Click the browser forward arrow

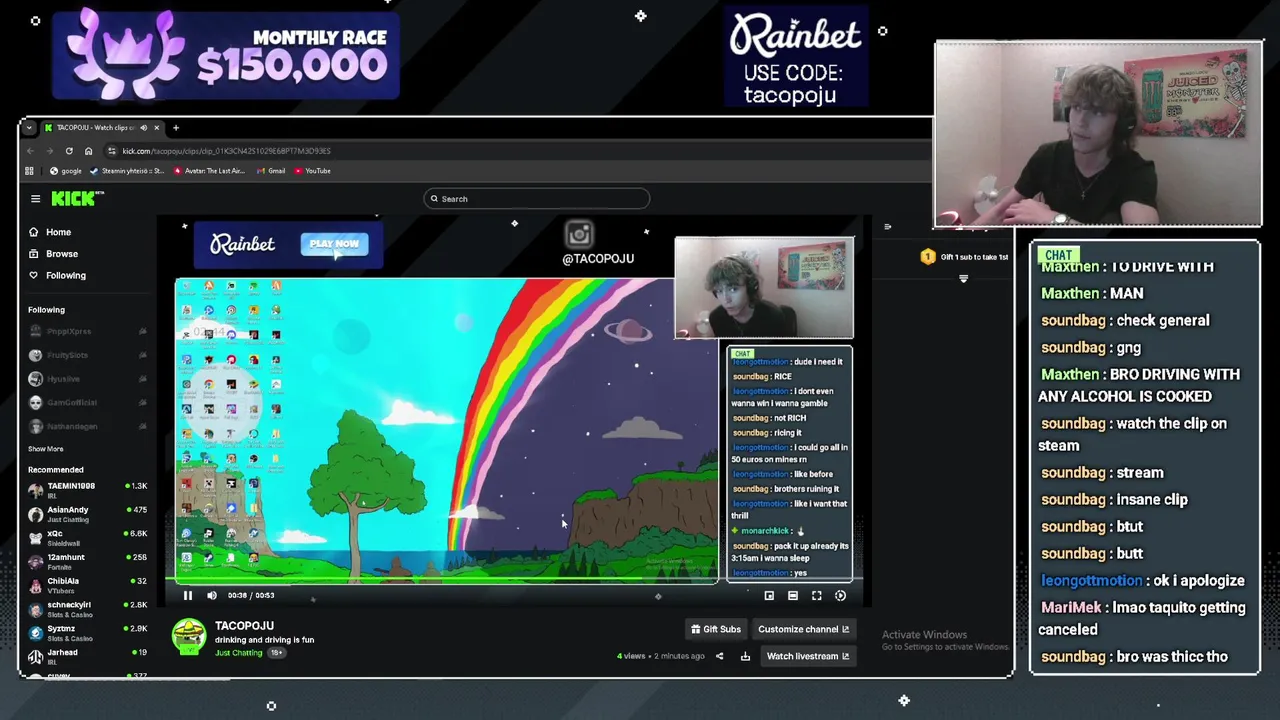(50, 151)
